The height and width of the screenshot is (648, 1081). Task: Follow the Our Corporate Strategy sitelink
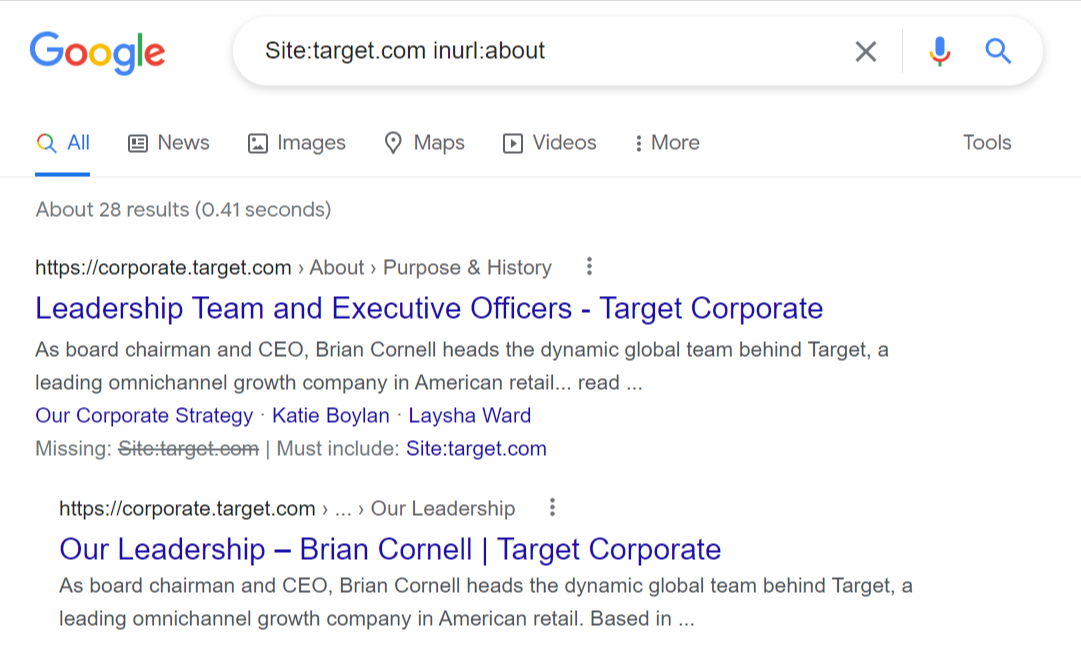(x=144, y=415)
